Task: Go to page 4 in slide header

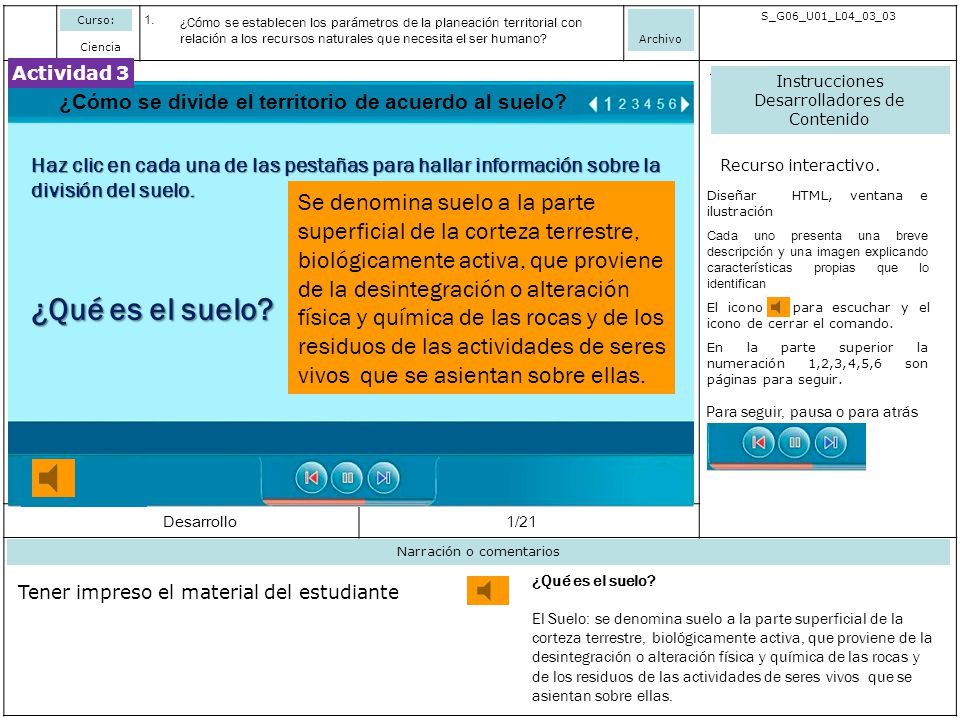Action: click(x=647, y=104)
